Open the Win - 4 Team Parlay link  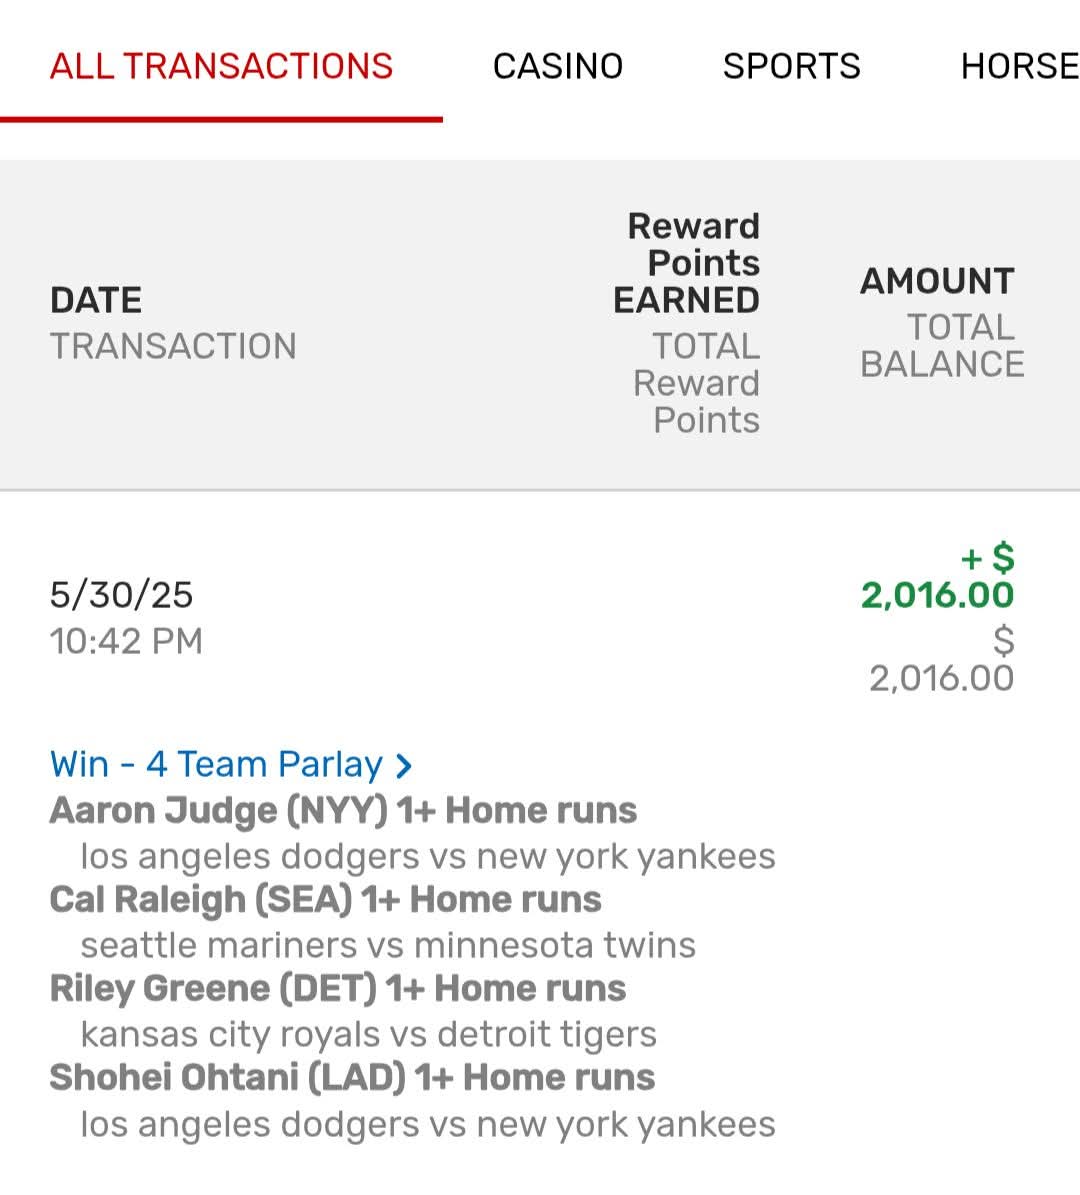(216, 765)
